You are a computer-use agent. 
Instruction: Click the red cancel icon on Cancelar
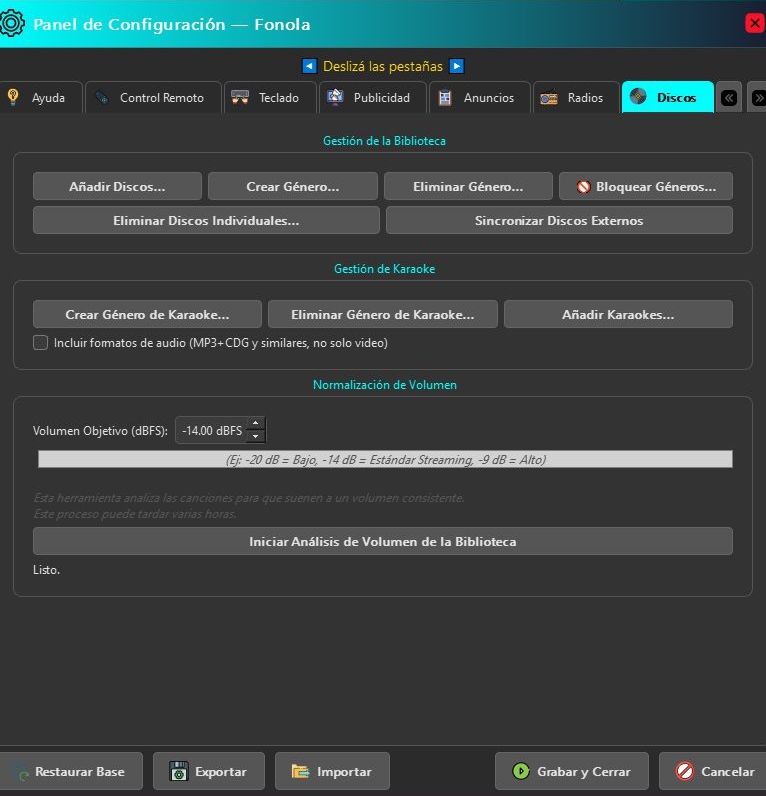pos(684,771)
